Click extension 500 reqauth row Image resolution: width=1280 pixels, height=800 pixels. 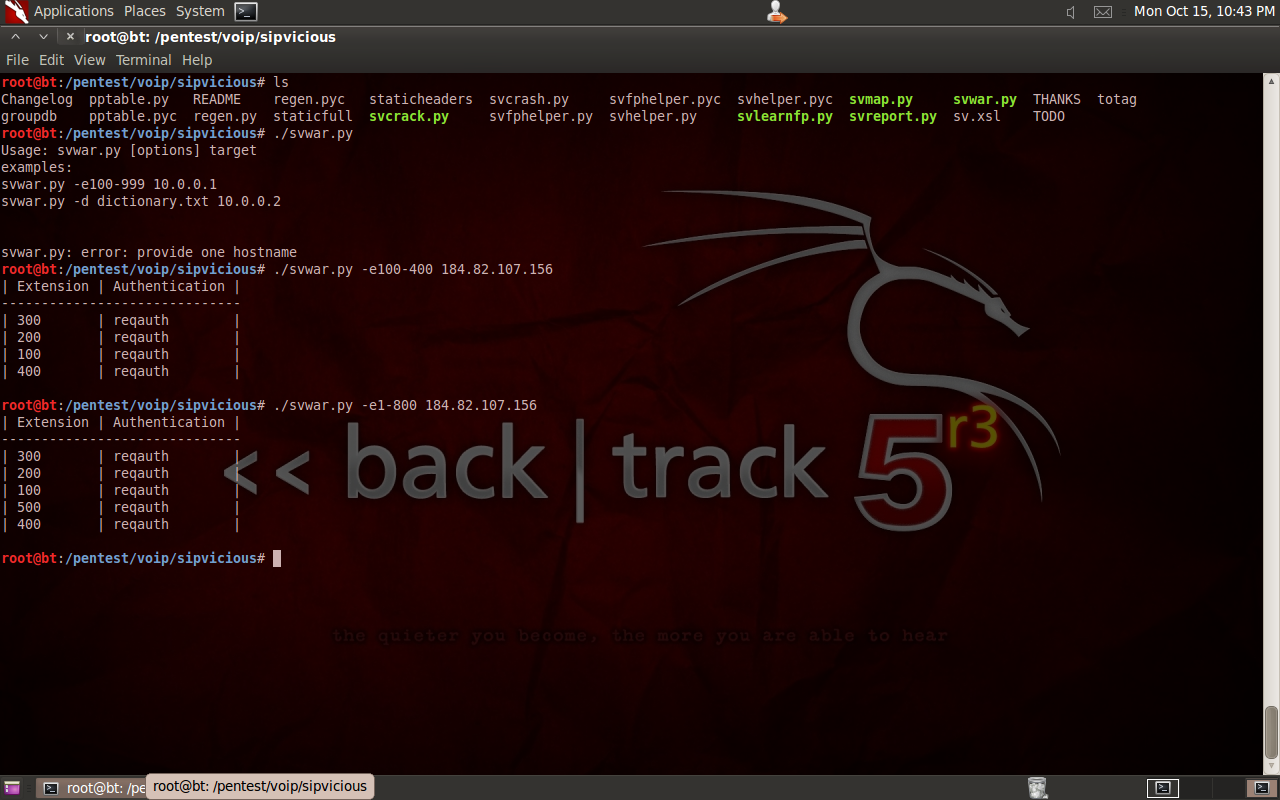tap(121, 507)
